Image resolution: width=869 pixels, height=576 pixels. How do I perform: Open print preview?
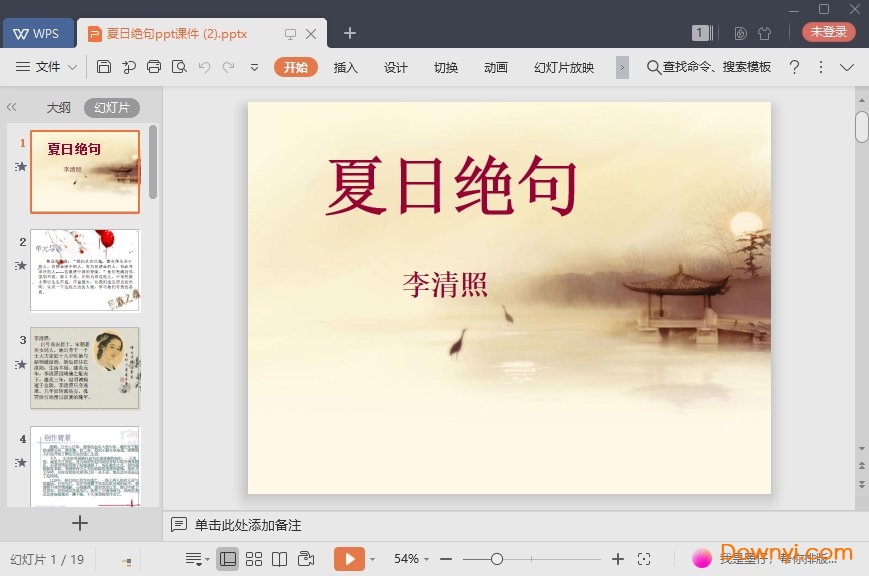pyautogui.click(x=179, y=67)
